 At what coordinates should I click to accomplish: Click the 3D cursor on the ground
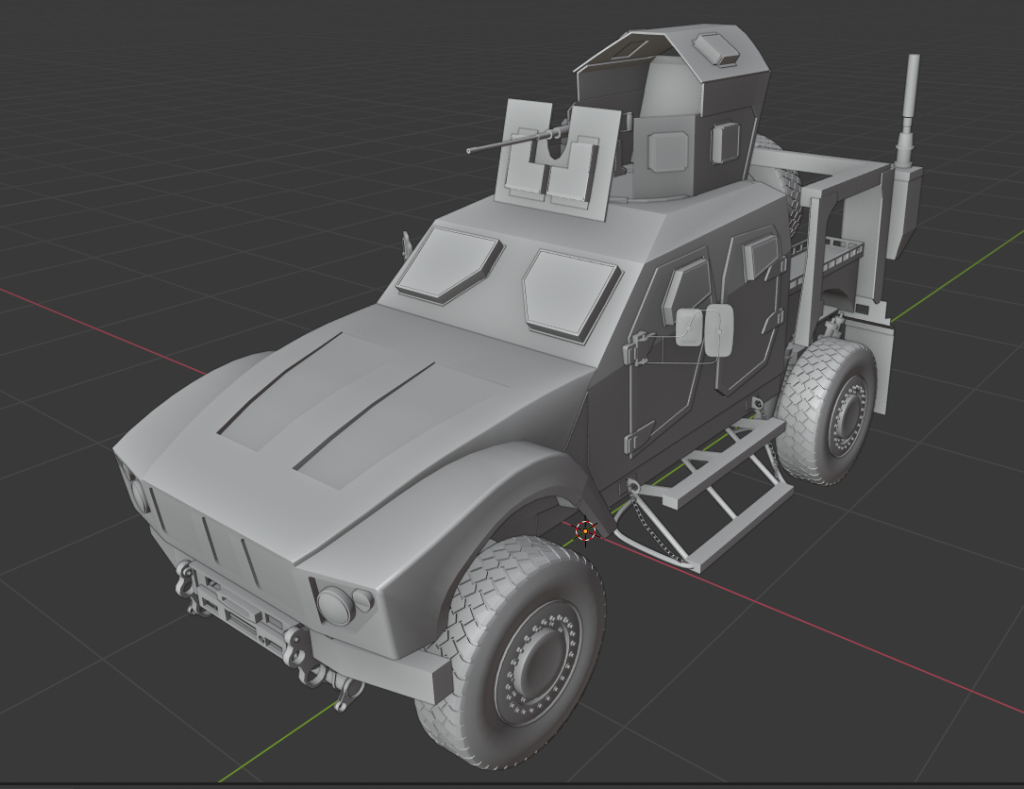pyautogui.click(x=586, y=531)
